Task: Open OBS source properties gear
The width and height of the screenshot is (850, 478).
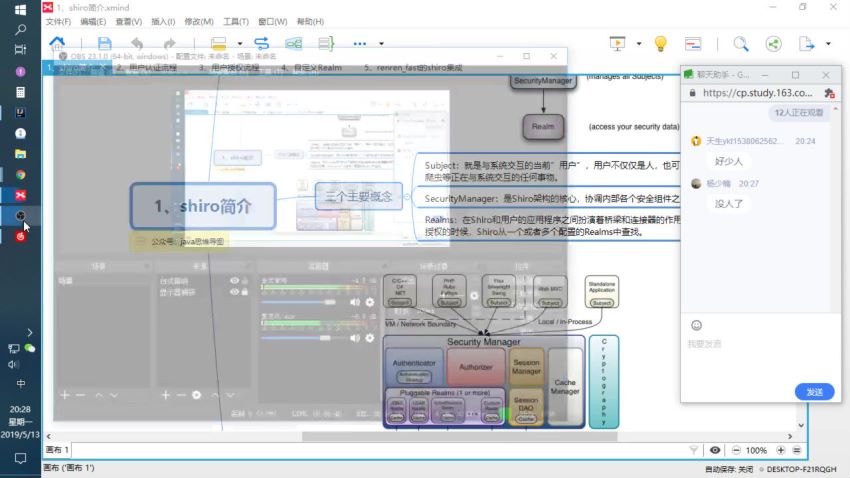Action: pyautogui.click(x=196, y=395)
